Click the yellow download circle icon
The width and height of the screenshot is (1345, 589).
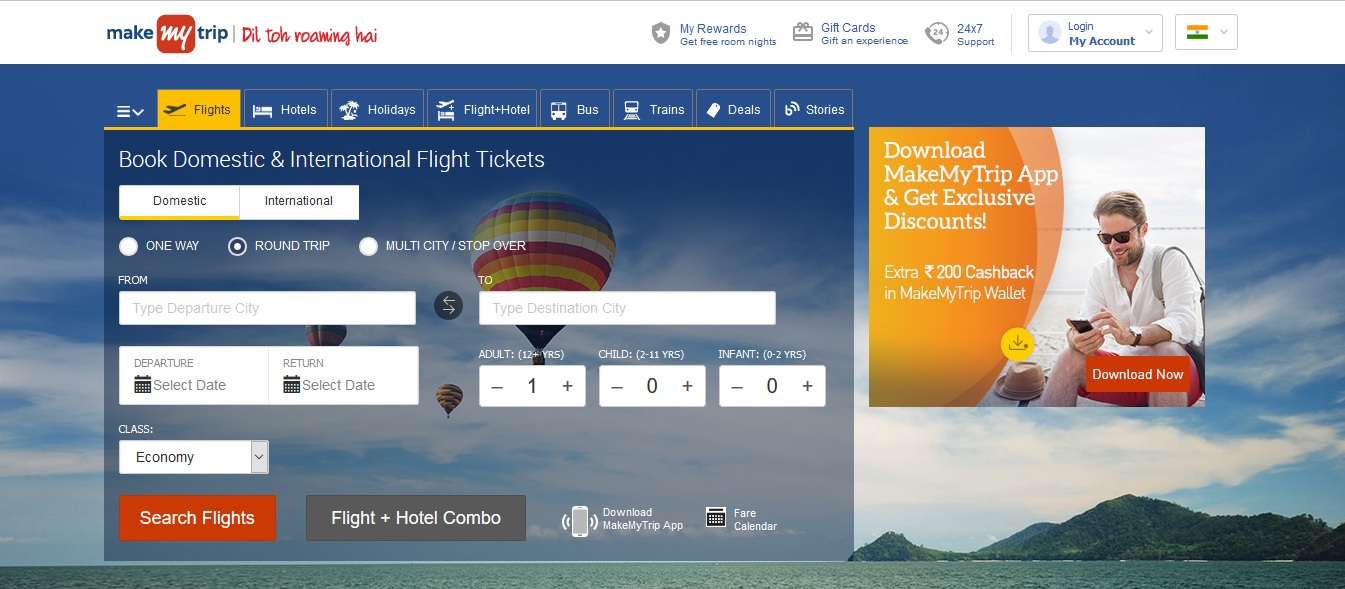[x=1017, y=343]
